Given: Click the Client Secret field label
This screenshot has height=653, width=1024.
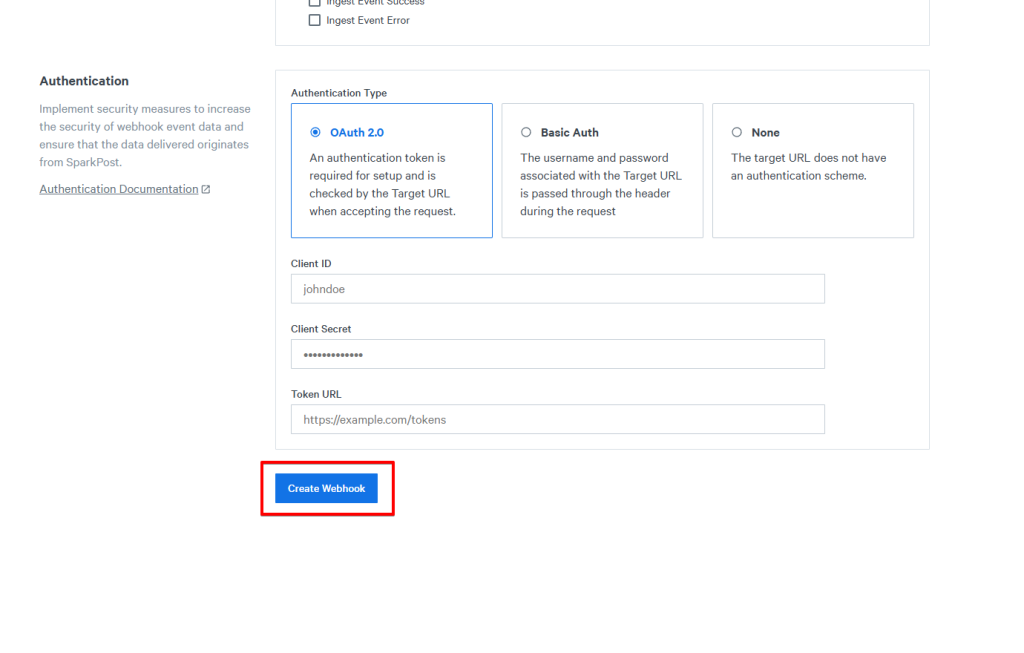Looking at the screenshot, I should click(321, 329).
